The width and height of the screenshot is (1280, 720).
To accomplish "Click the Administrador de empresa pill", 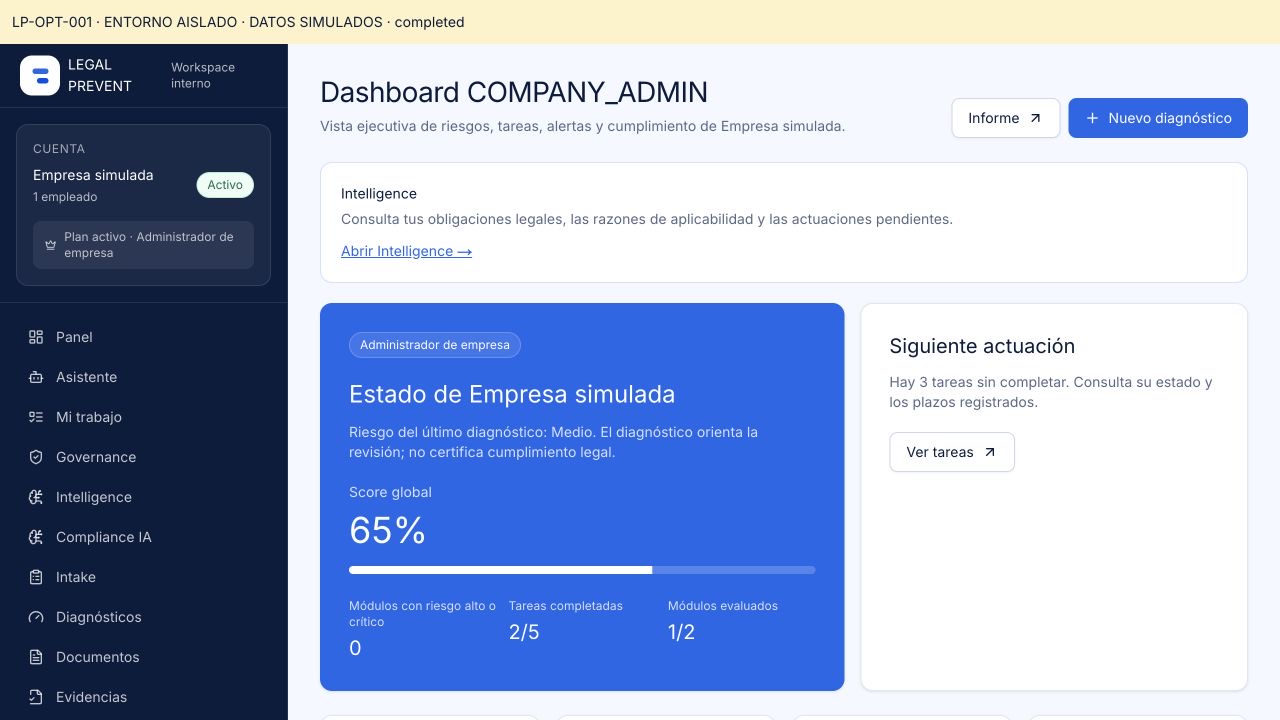I will (435, 345).
